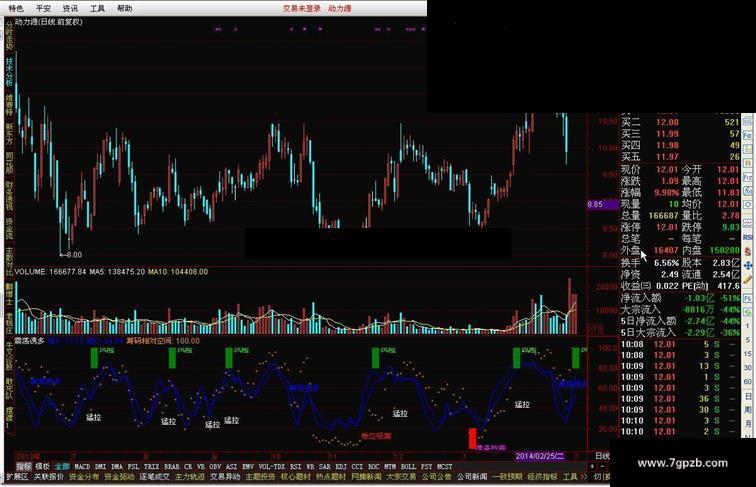Select the 技术分析 vertical sidebar tab
This screenshot has height=487, width=756.
coord(9,72)
